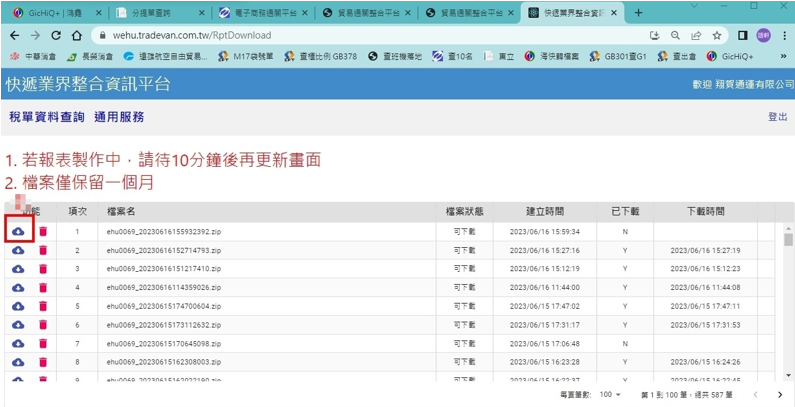Expand hidden bookmarks overflow chevron
795x407 pixels.
782,56
